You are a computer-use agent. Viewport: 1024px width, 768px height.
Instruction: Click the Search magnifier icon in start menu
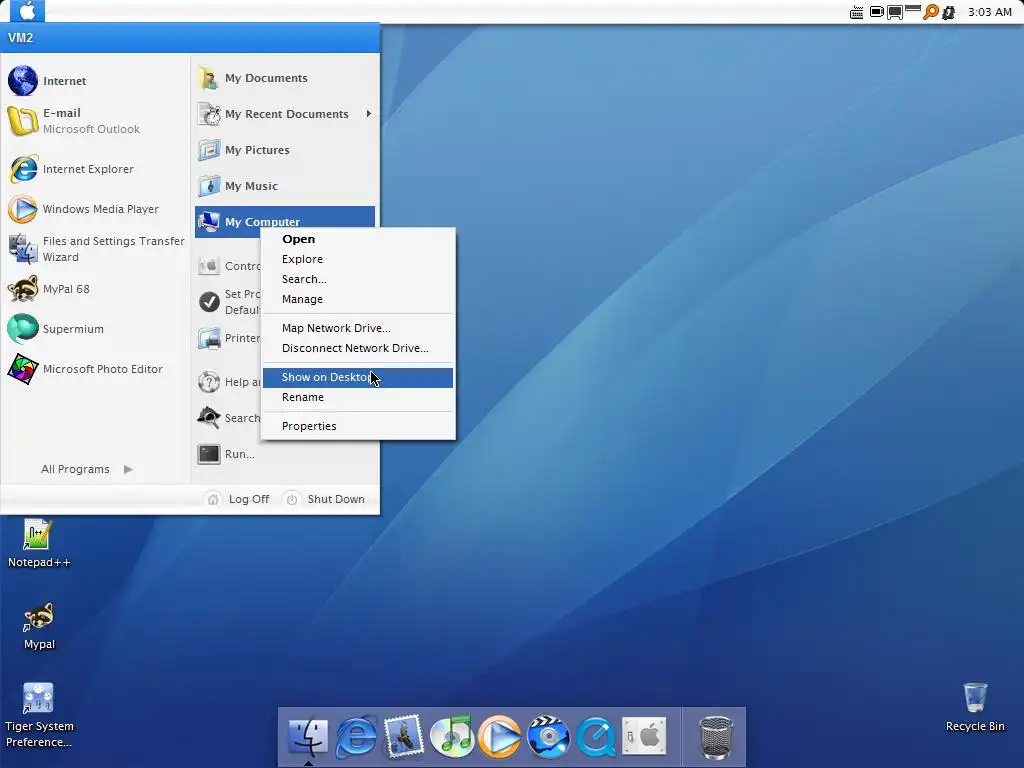pyautogui.click(x=209, y=418)
